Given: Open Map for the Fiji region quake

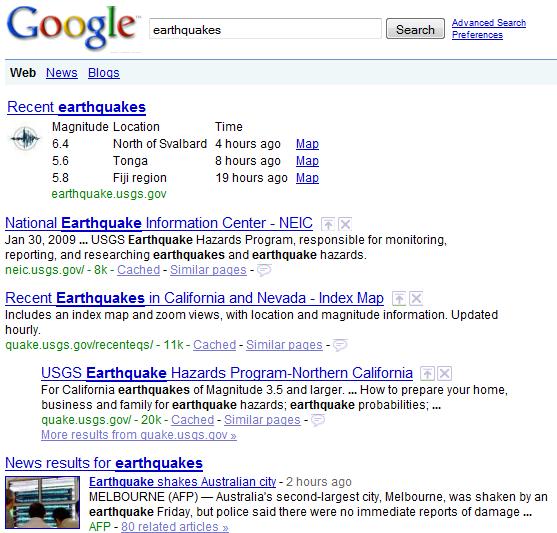Looking at the screenshot, I should coord(307,178).
